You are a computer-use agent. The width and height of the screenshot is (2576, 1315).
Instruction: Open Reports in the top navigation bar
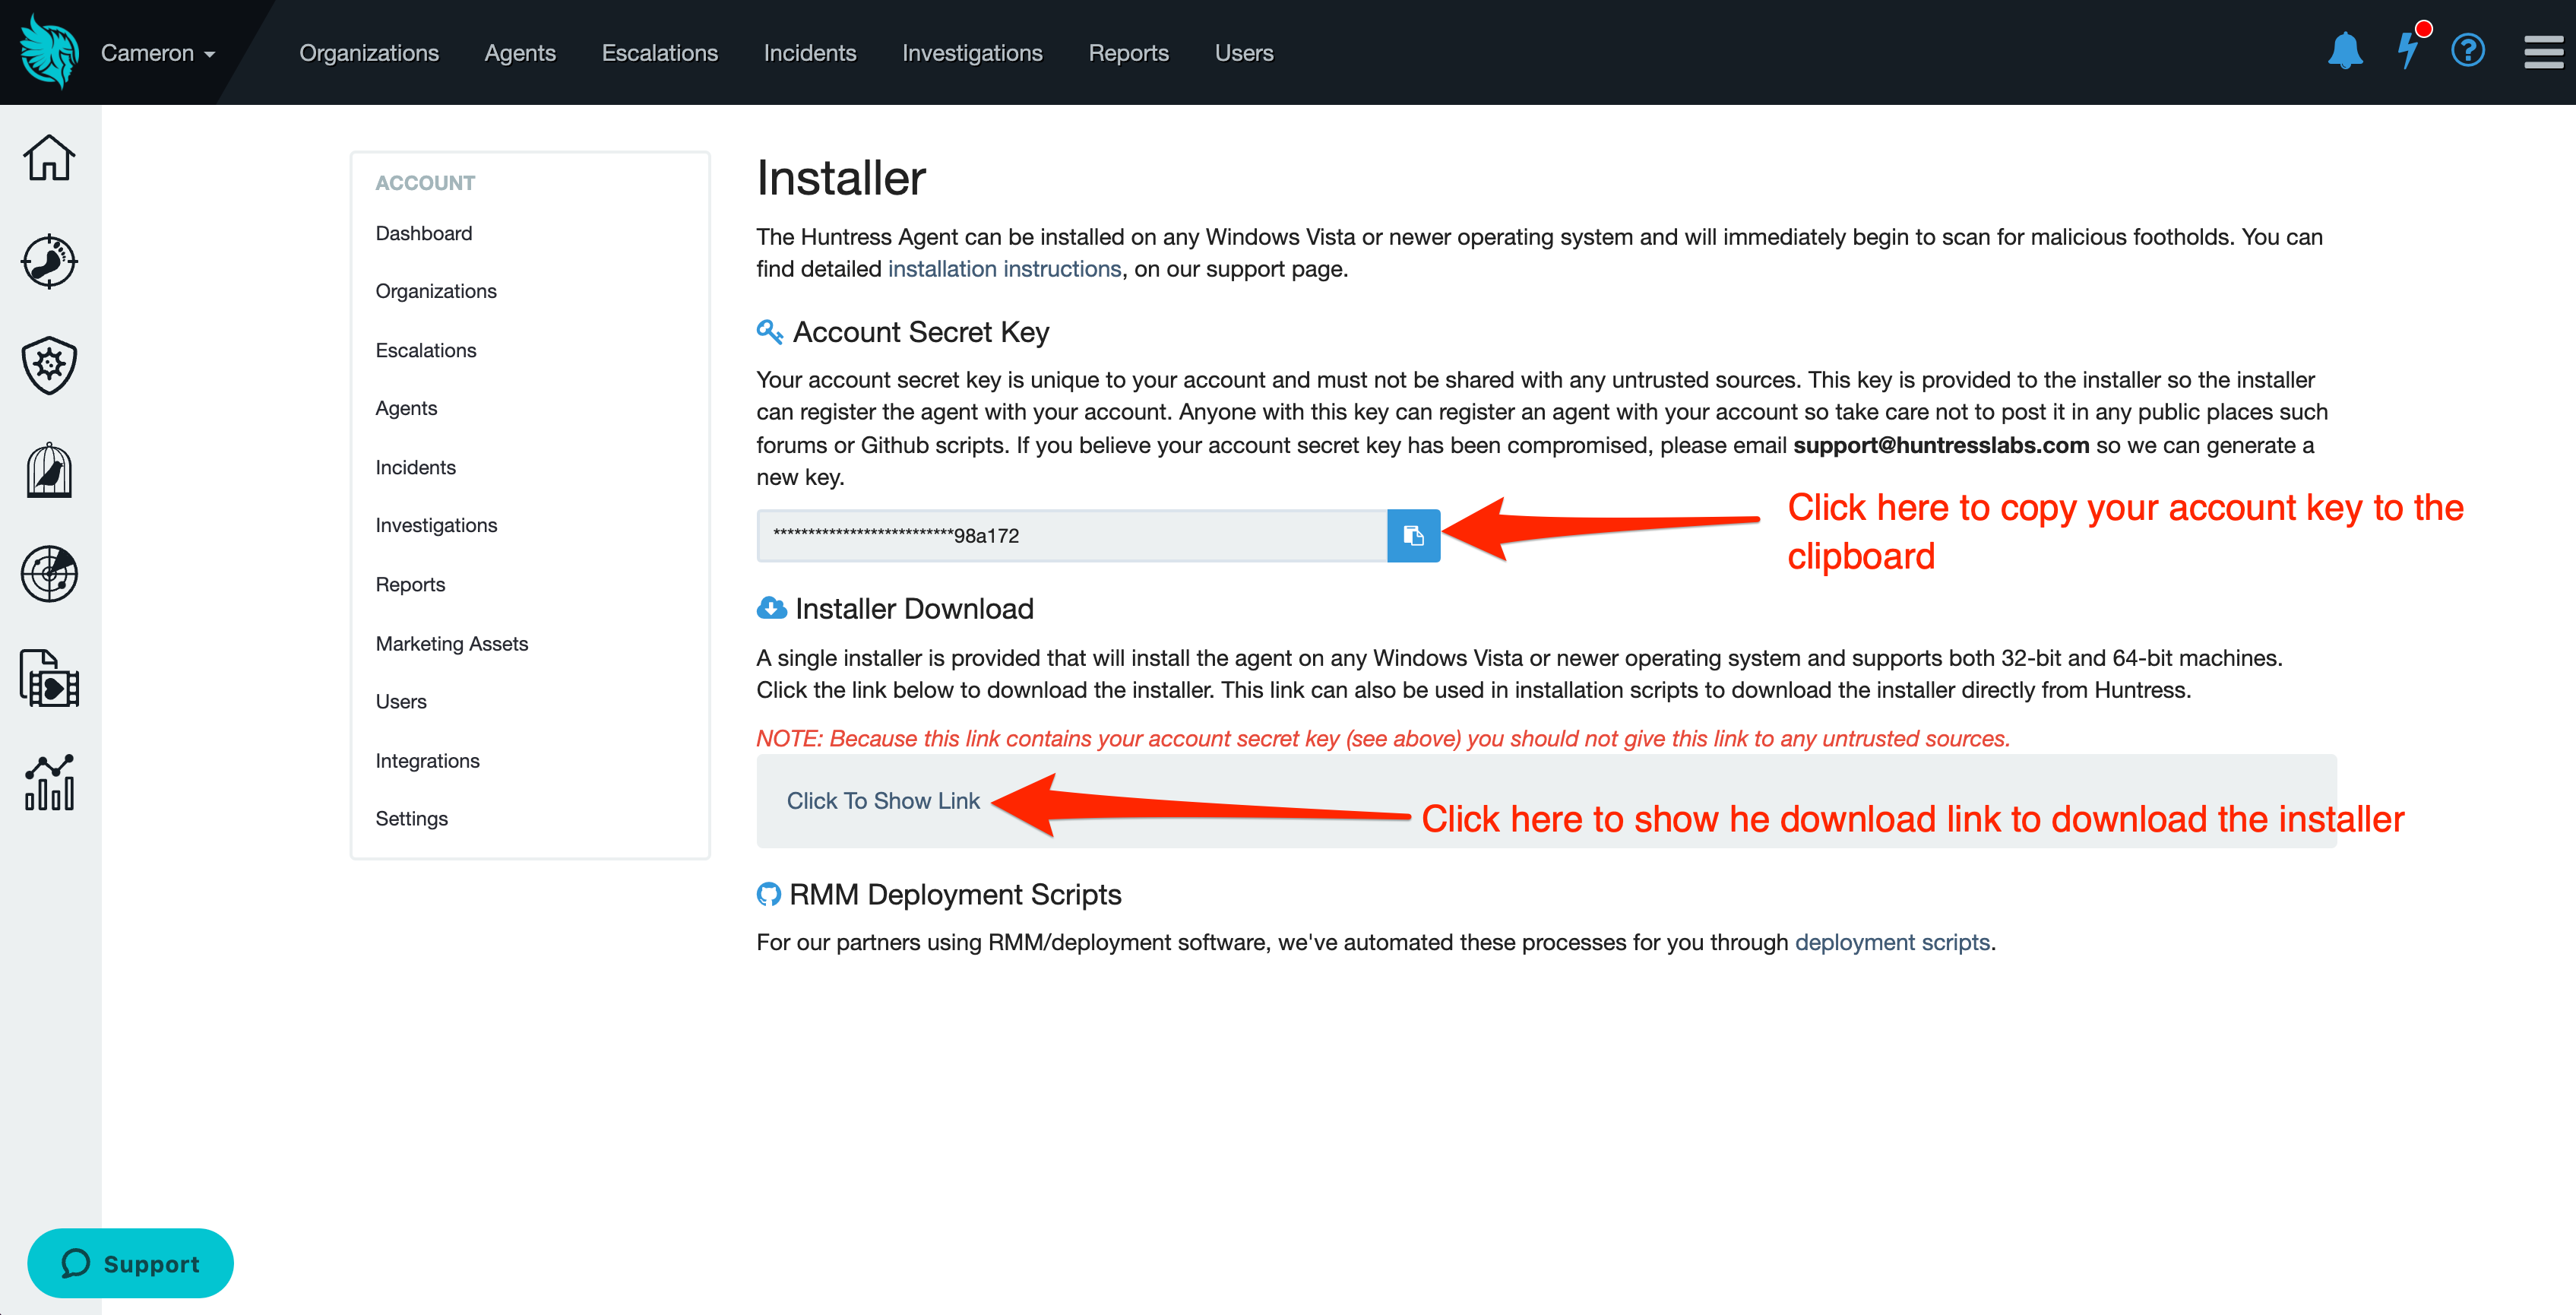click(1128, 53)
